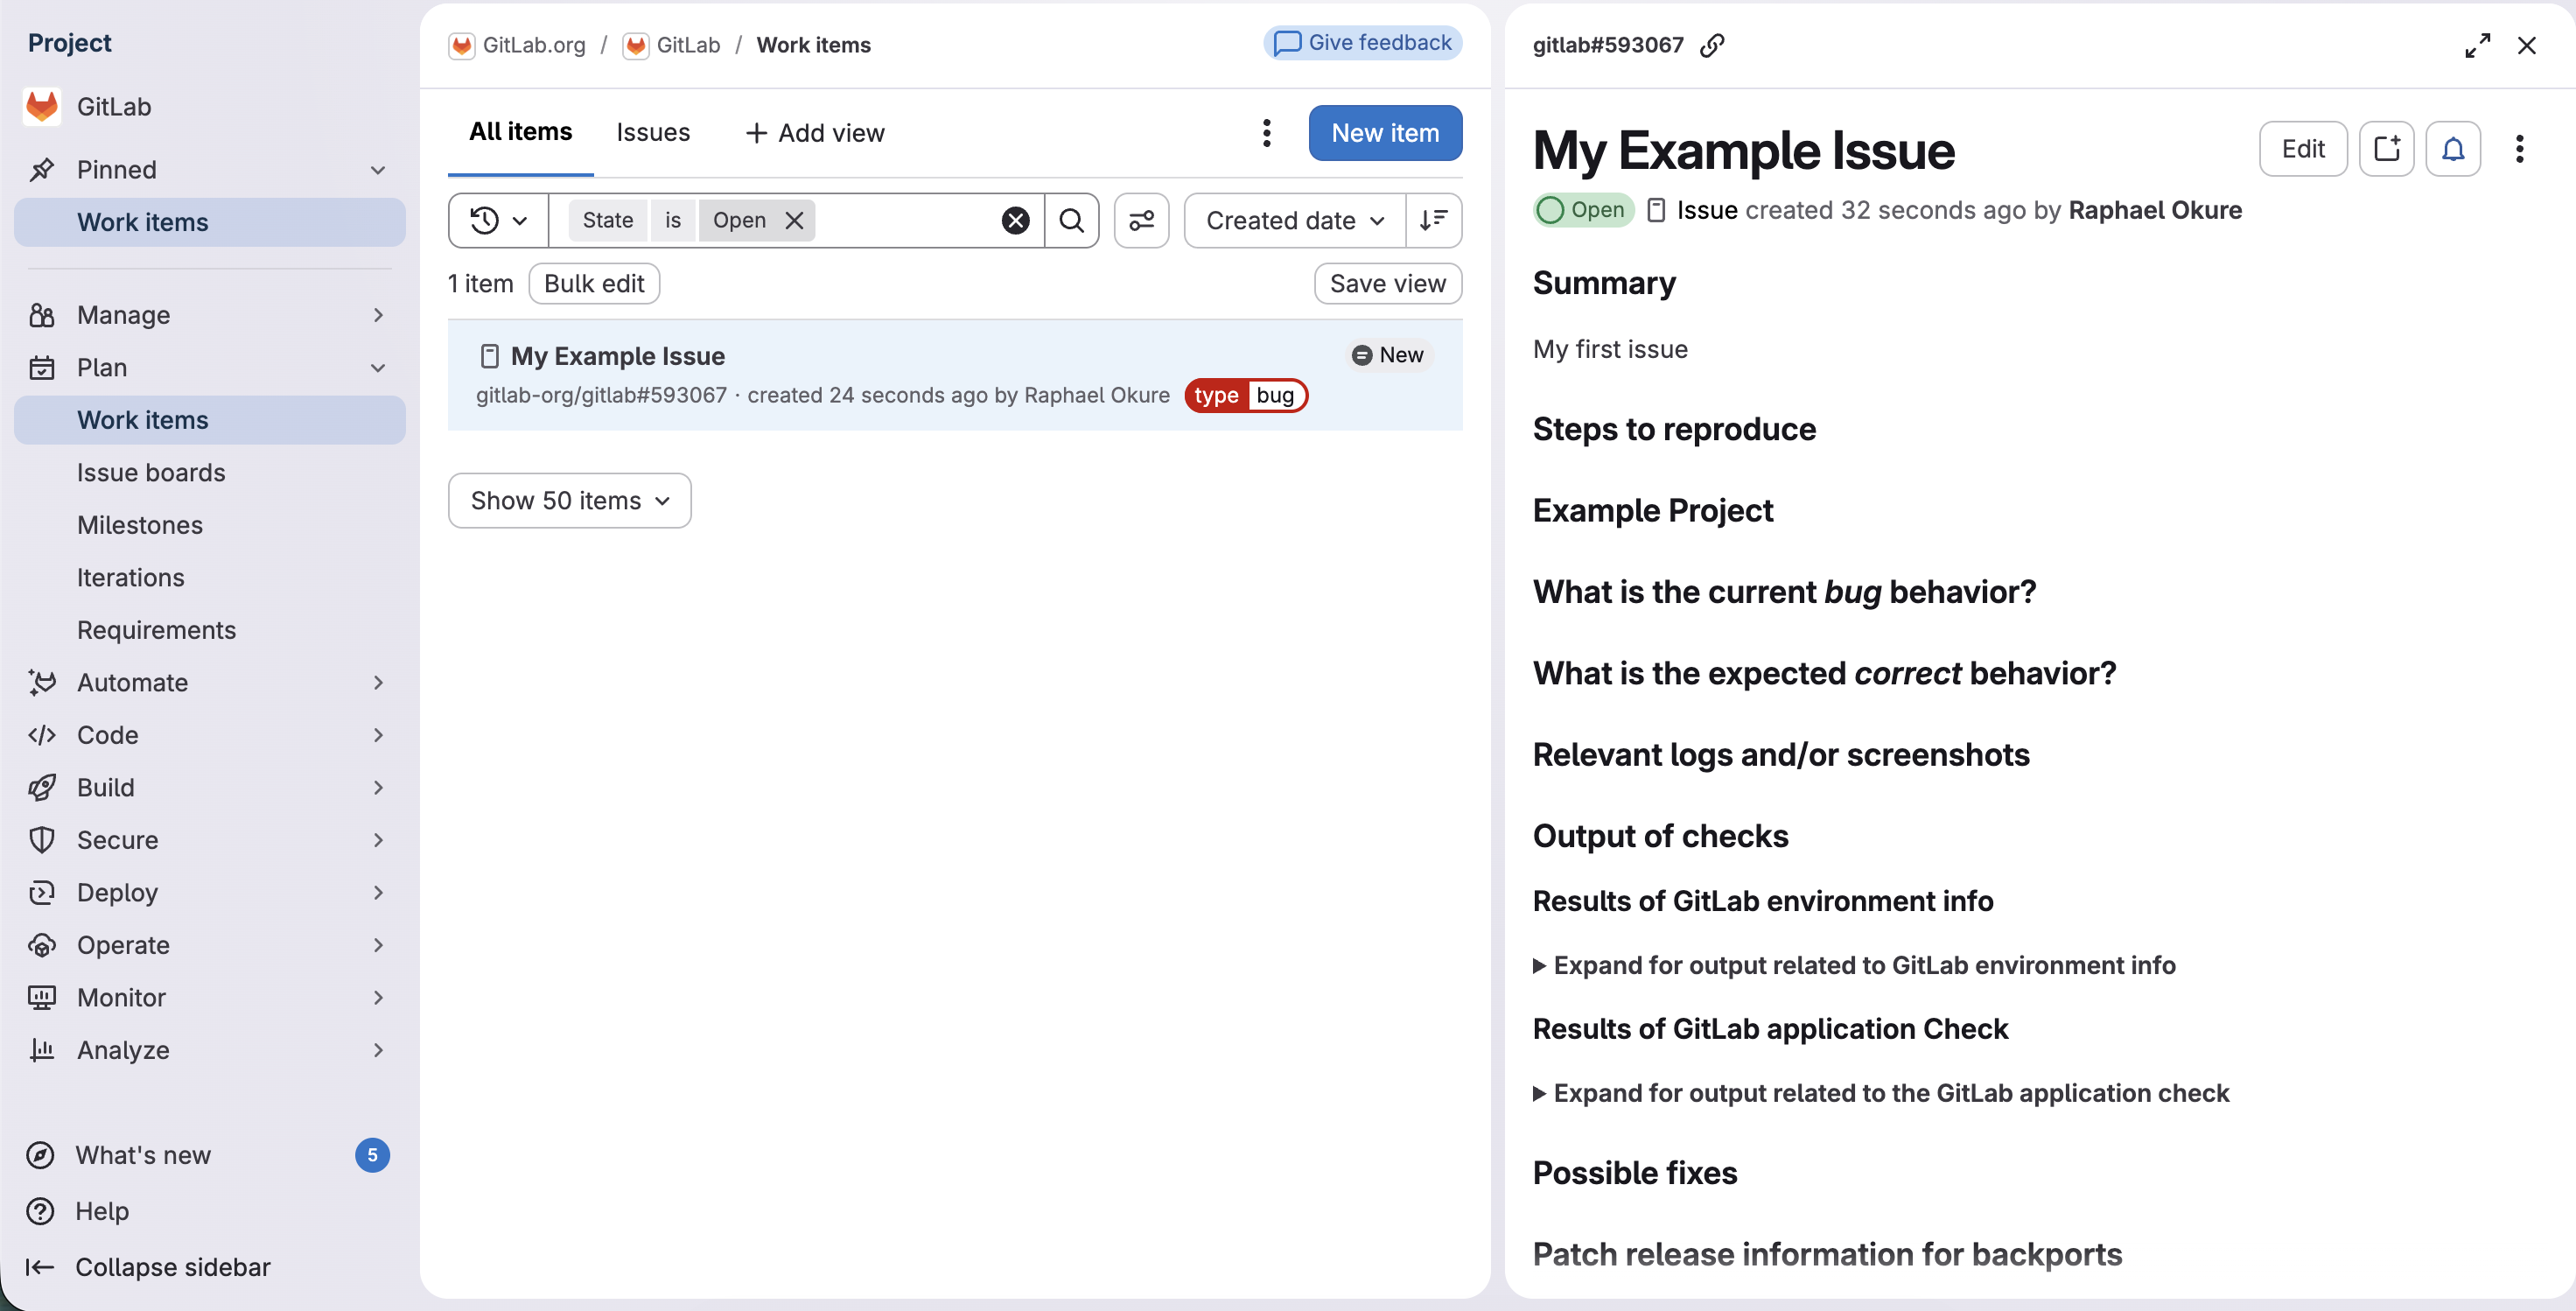Click the type bug label
This screenshot has height=1311, width=2576.
pos(1245,395)
